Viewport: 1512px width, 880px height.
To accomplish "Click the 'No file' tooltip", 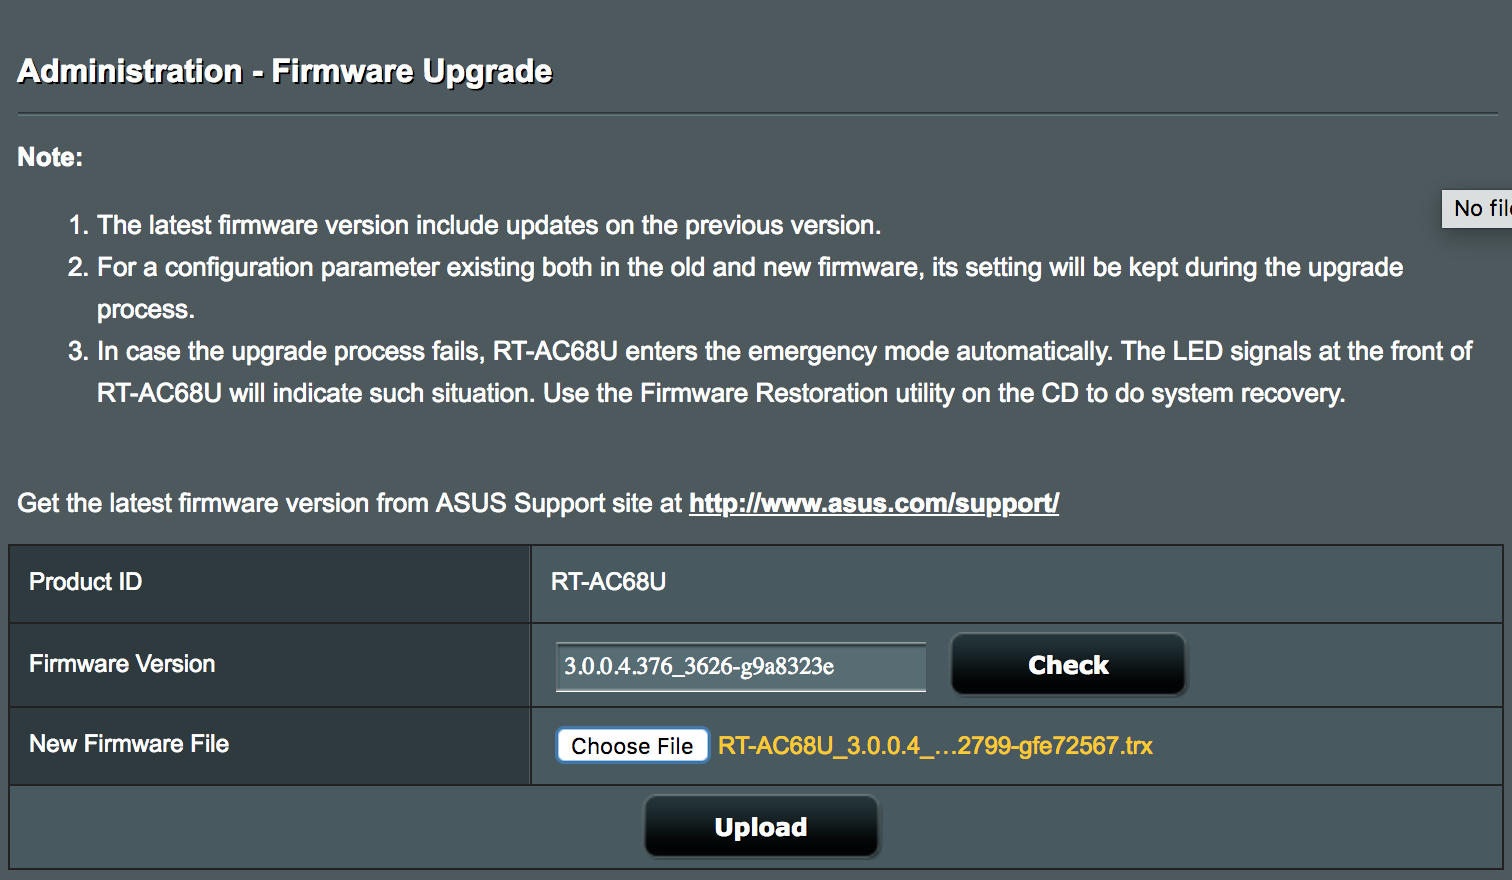I will pyautogui.click(x=1478, y=208).
